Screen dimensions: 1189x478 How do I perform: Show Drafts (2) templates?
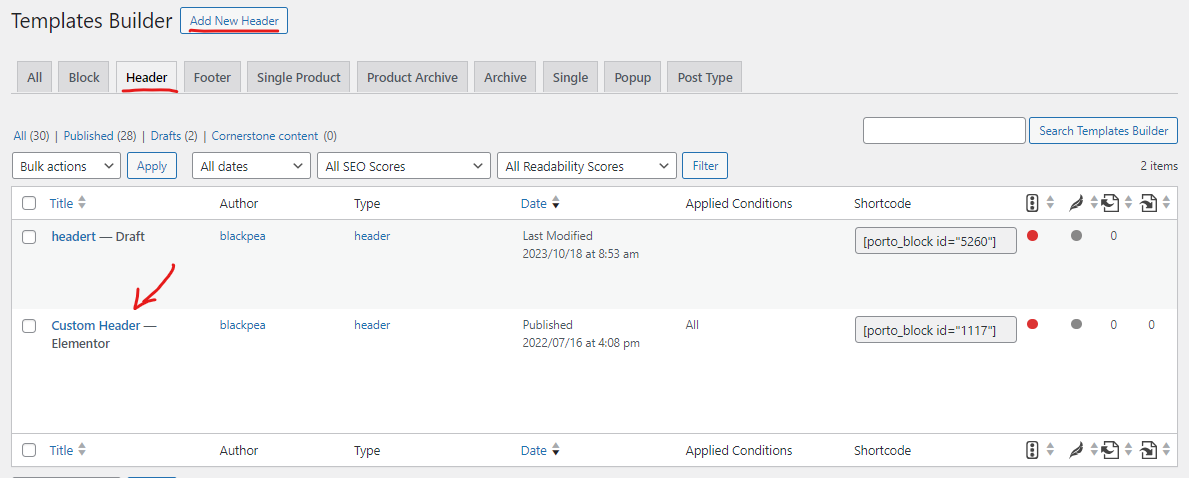174,136
